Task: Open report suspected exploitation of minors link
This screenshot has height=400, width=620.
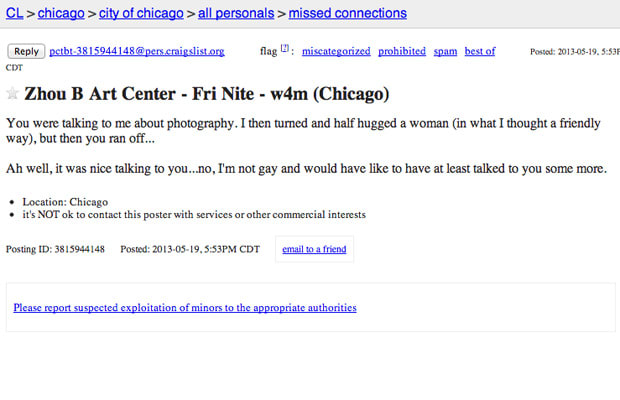Action: (x=185, y=308)
